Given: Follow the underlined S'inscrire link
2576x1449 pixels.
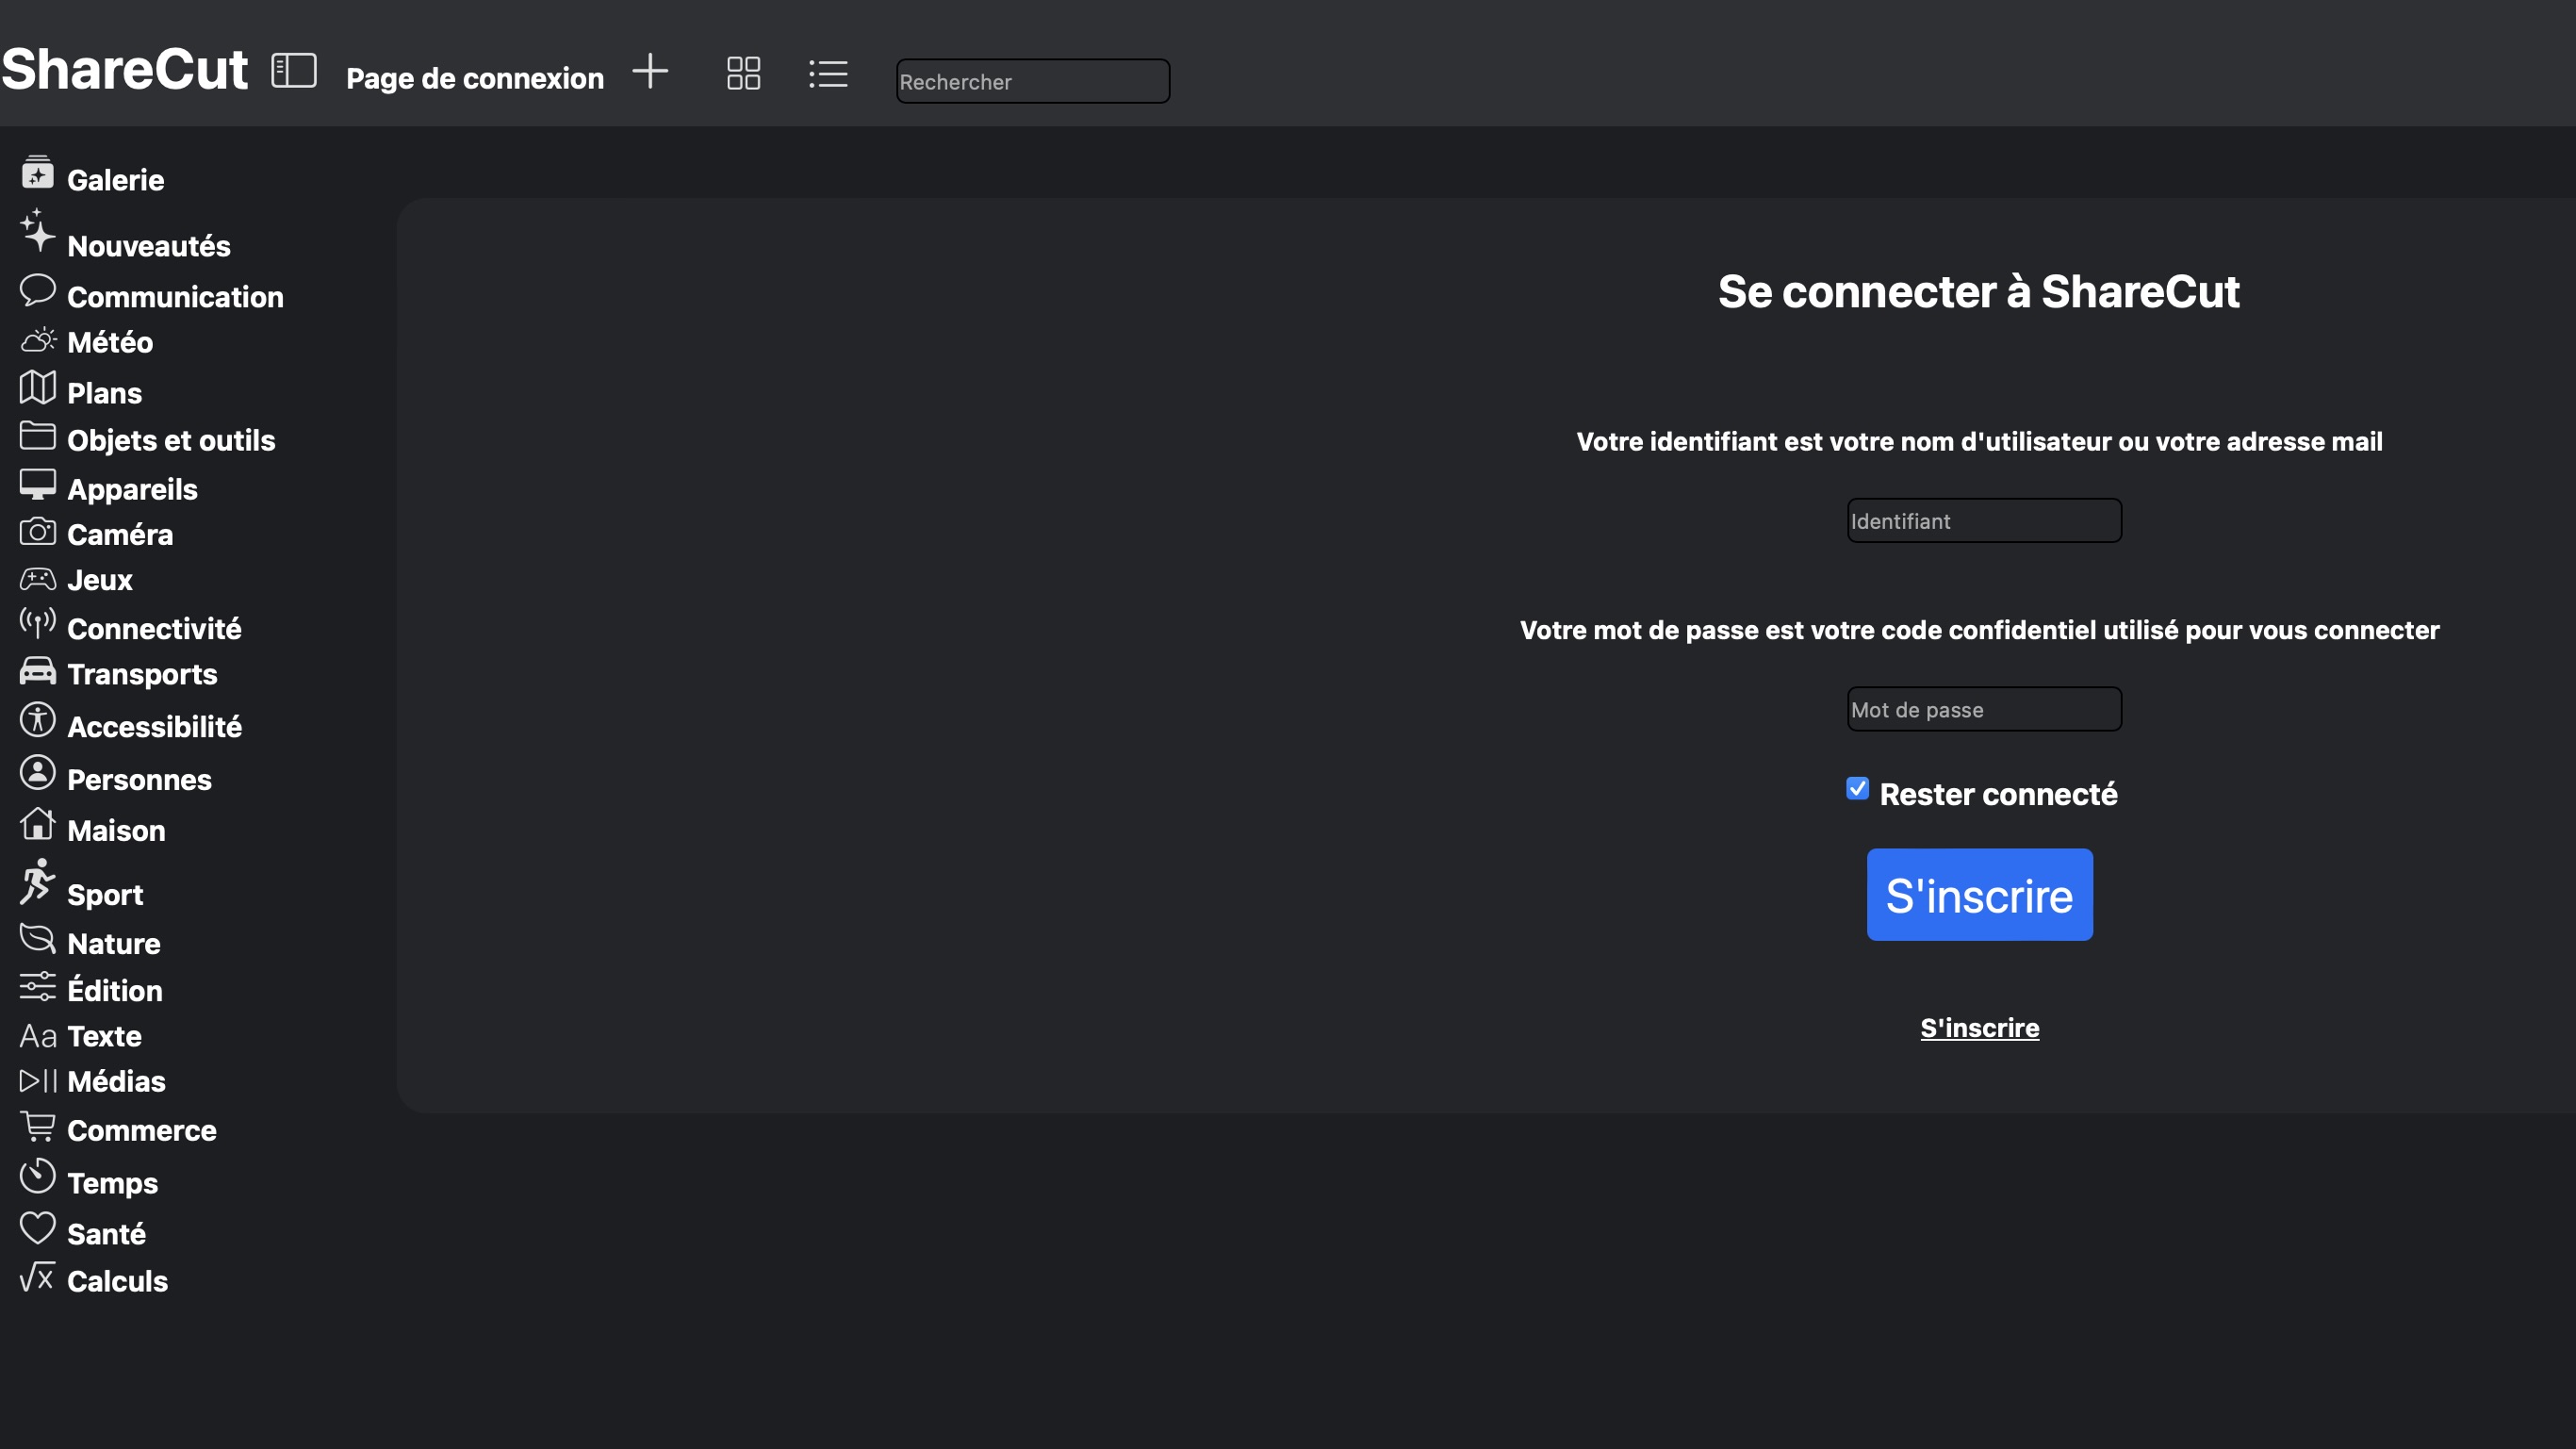Looking at the screenshot, I should (1979, 1028).
